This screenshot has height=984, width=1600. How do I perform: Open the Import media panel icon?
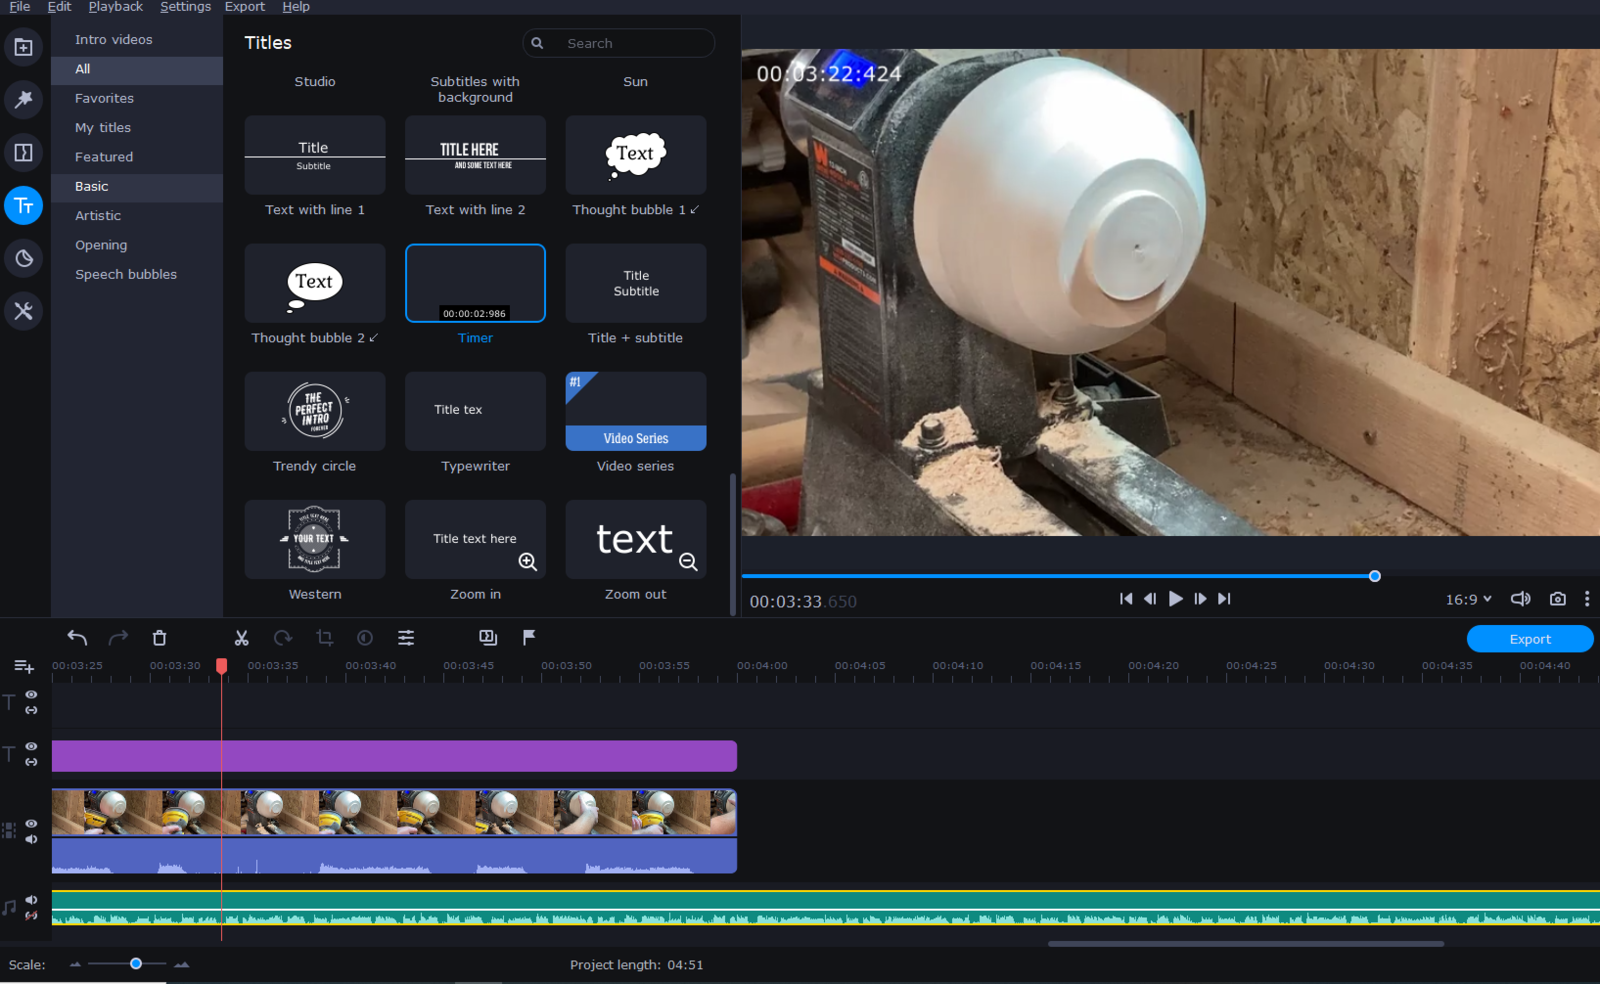pyautogui.click(x=23, y=47)
